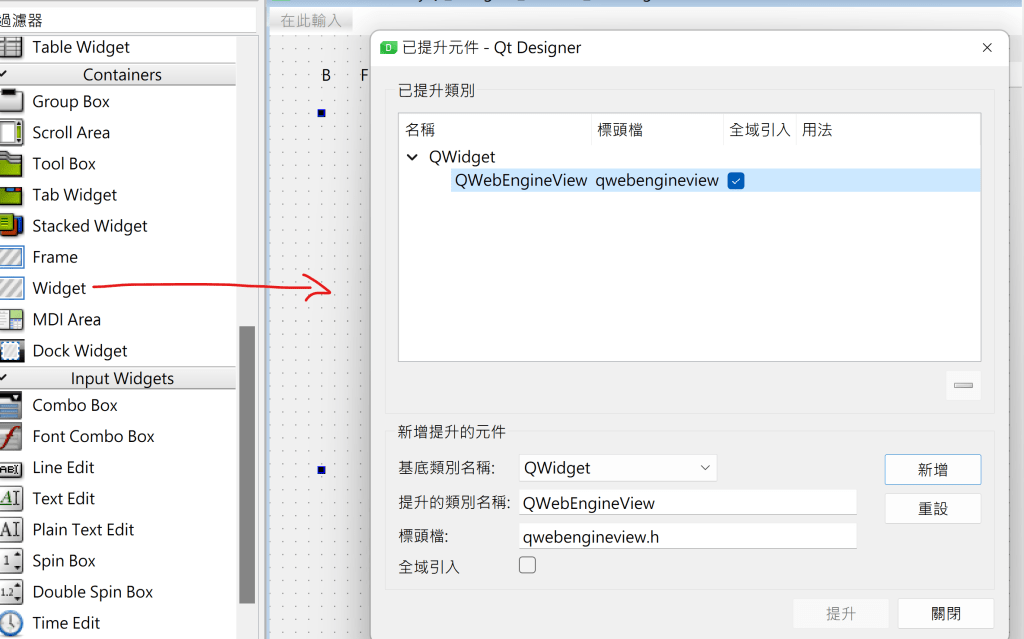Collapse the Input Widgets category header
Image resolution: width=1024 pixels, height=639 pixels.
(121, 379)
